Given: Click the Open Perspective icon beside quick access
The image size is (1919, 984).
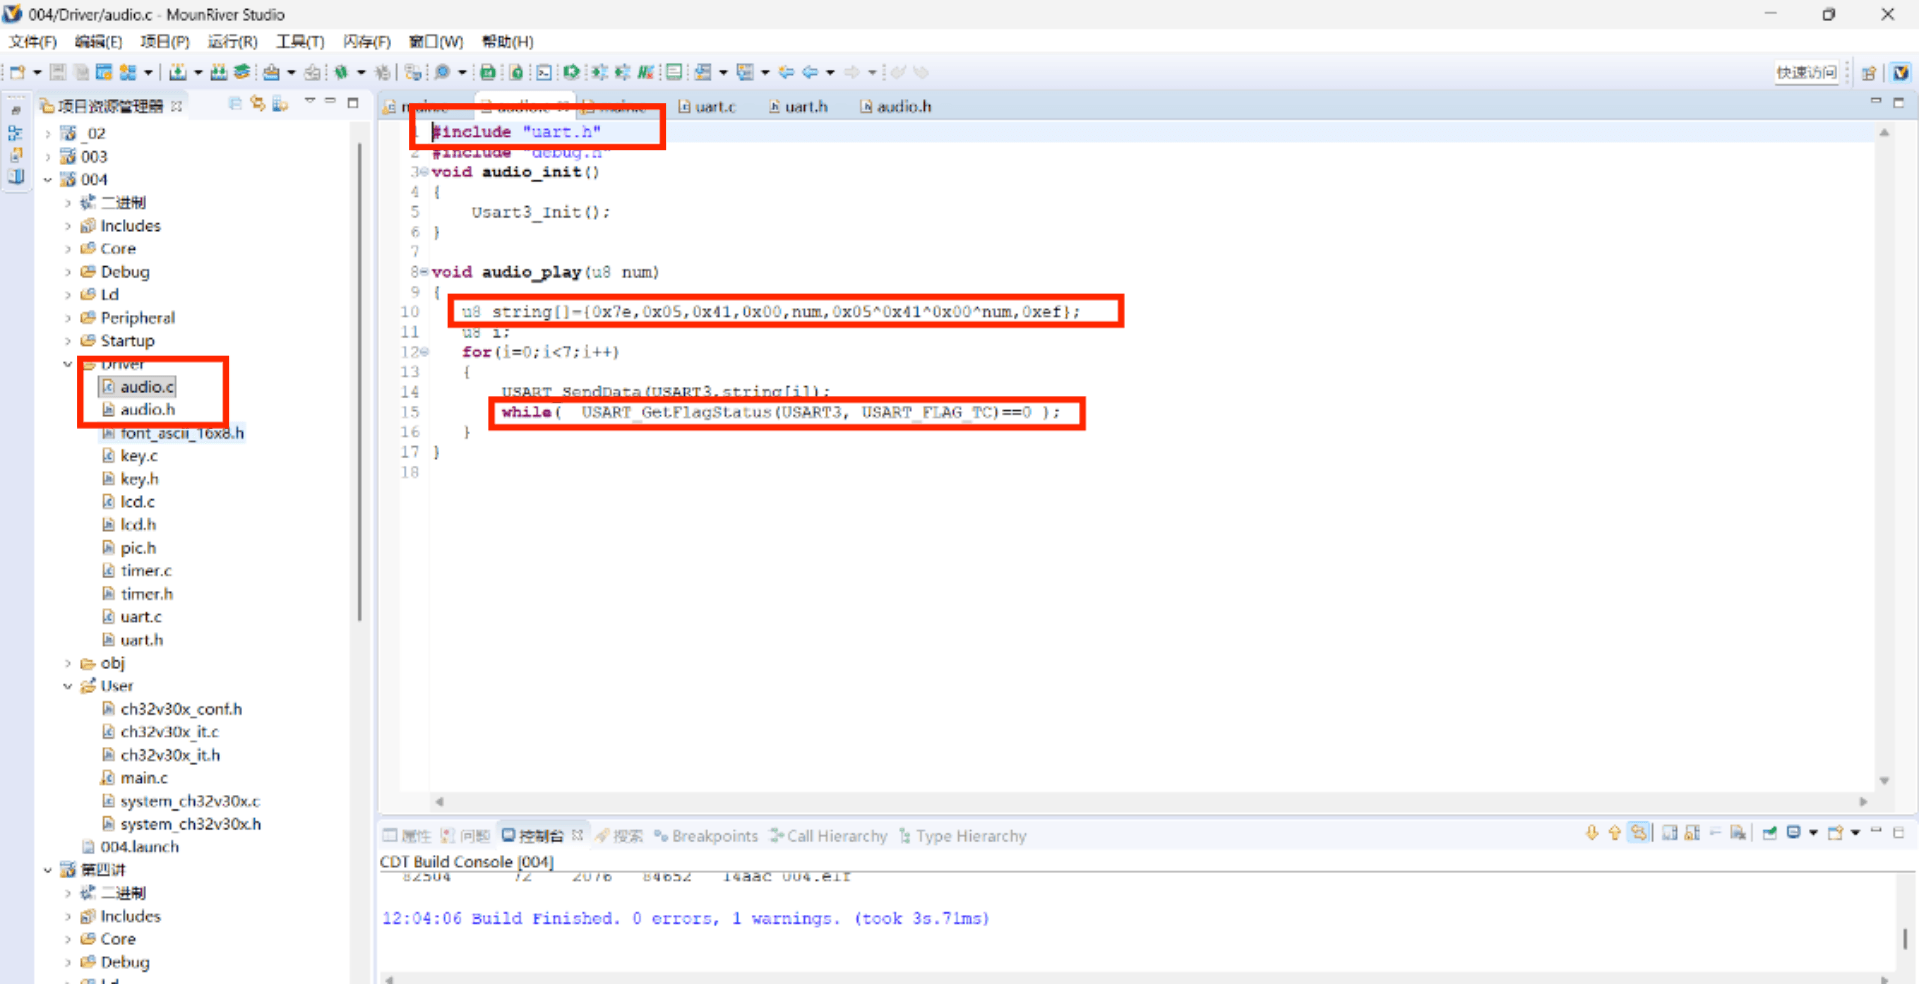Looking at the screenshot, I should click(1868, 72).
